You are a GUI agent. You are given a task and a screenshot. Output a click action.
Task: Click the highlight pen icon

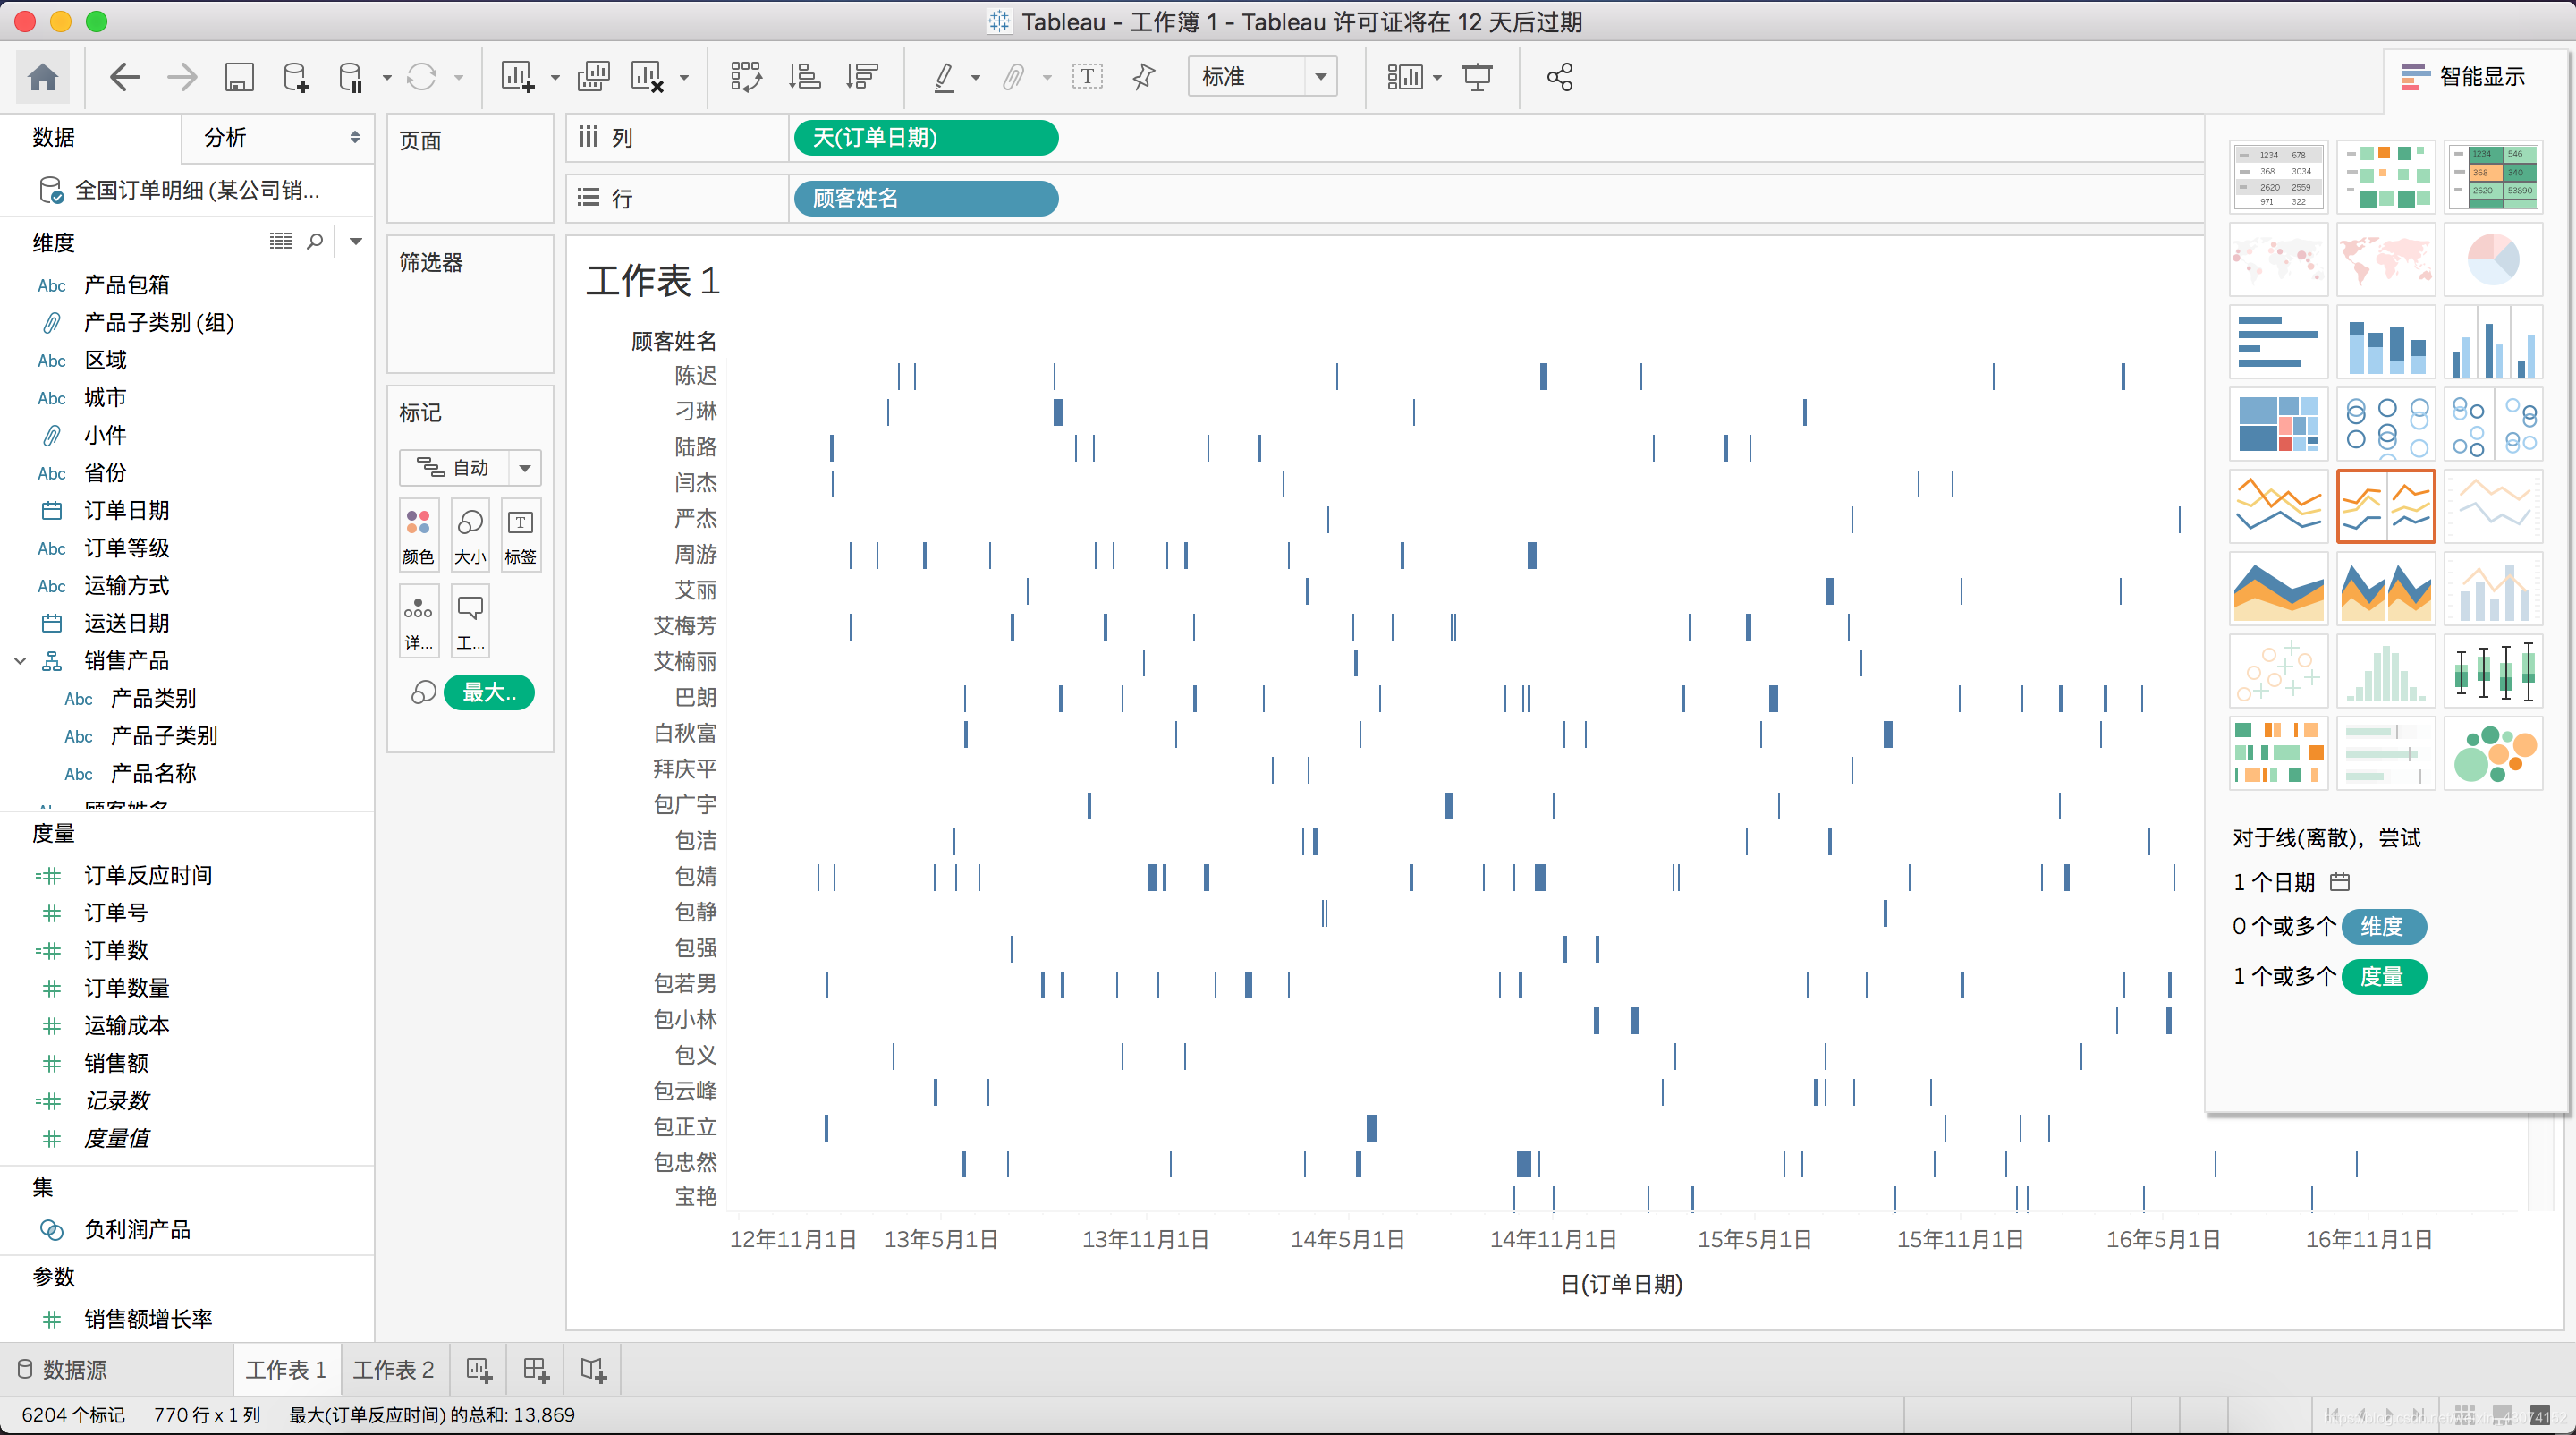943,77
